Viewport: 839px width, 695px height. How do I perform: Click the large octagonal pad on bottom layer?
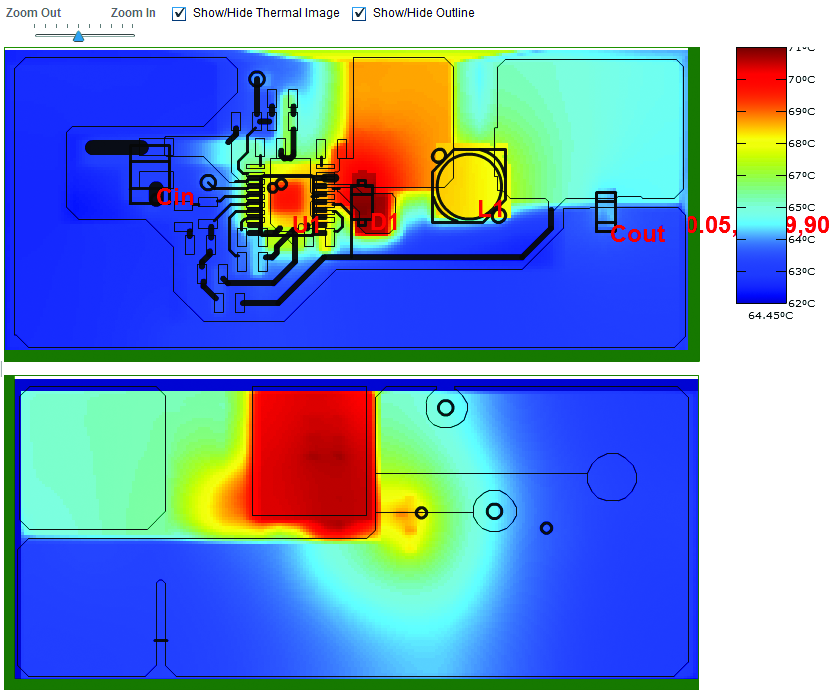point(612,477)
